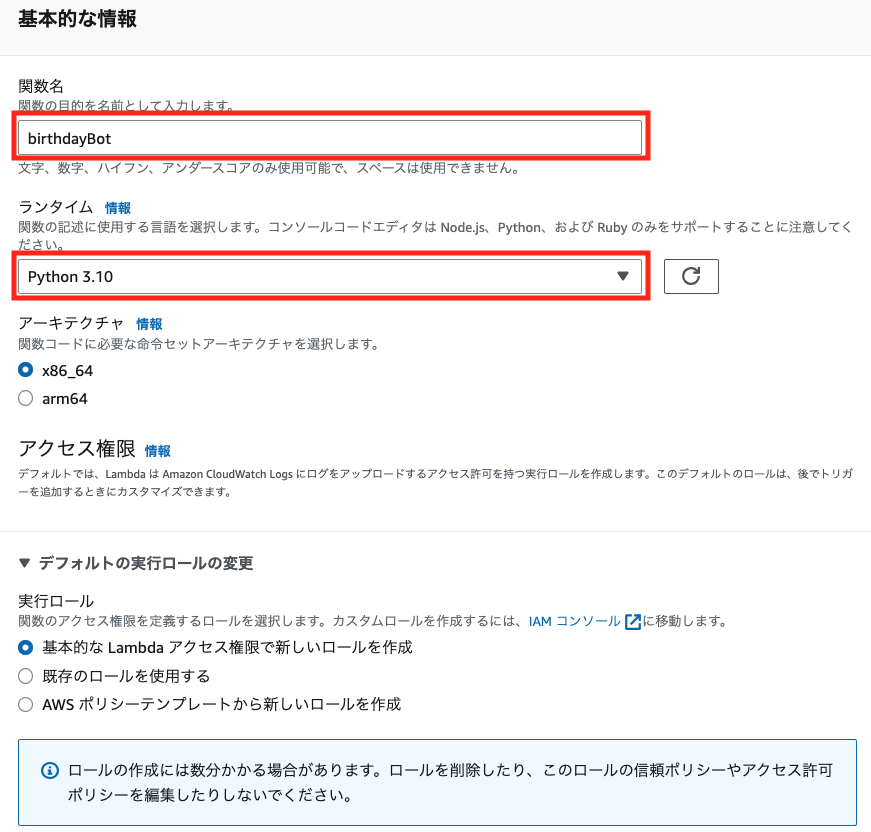The width and height of the screenshot is (871, 832).
Task: Click the disclosure triangle before デフォルトの実行ロールの変更
Action: [x=25, y=563]
